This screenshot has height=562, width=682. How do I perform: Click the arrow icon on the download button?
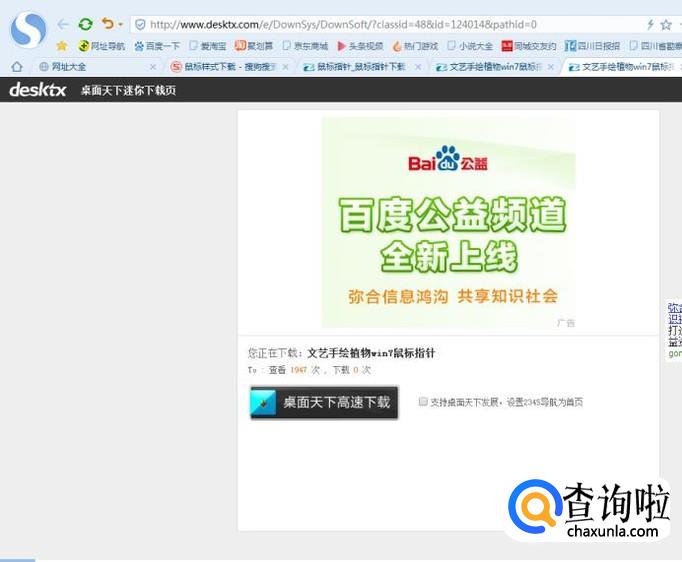pos(263,402)
